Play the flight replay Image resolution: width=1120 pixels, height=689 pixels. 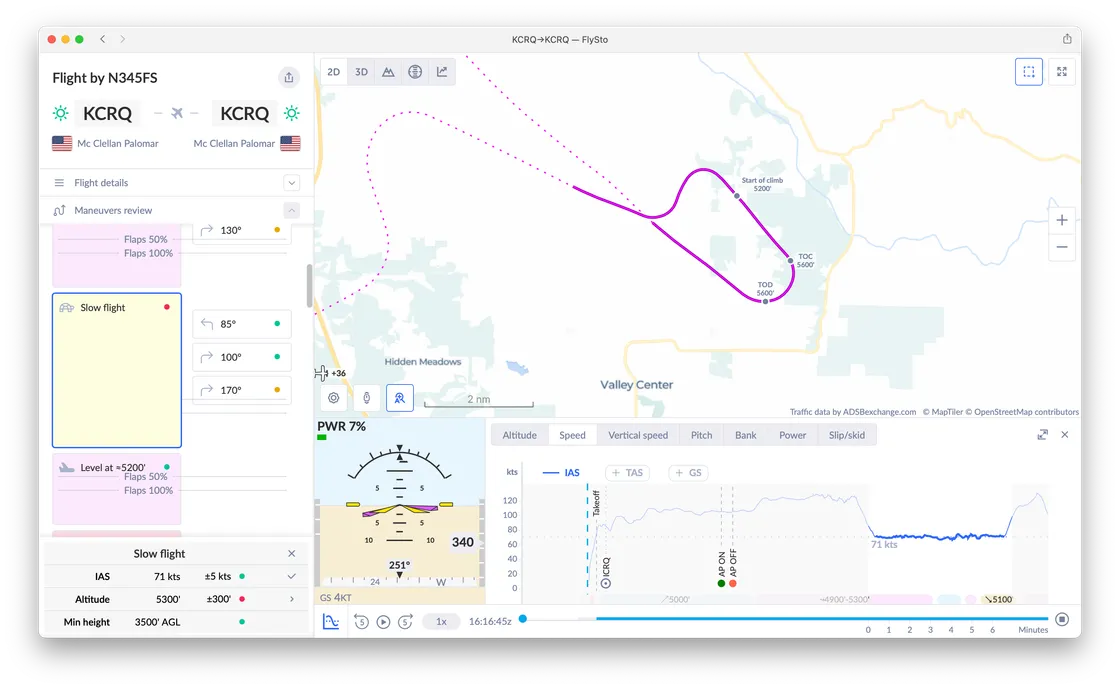coord(384,622)
